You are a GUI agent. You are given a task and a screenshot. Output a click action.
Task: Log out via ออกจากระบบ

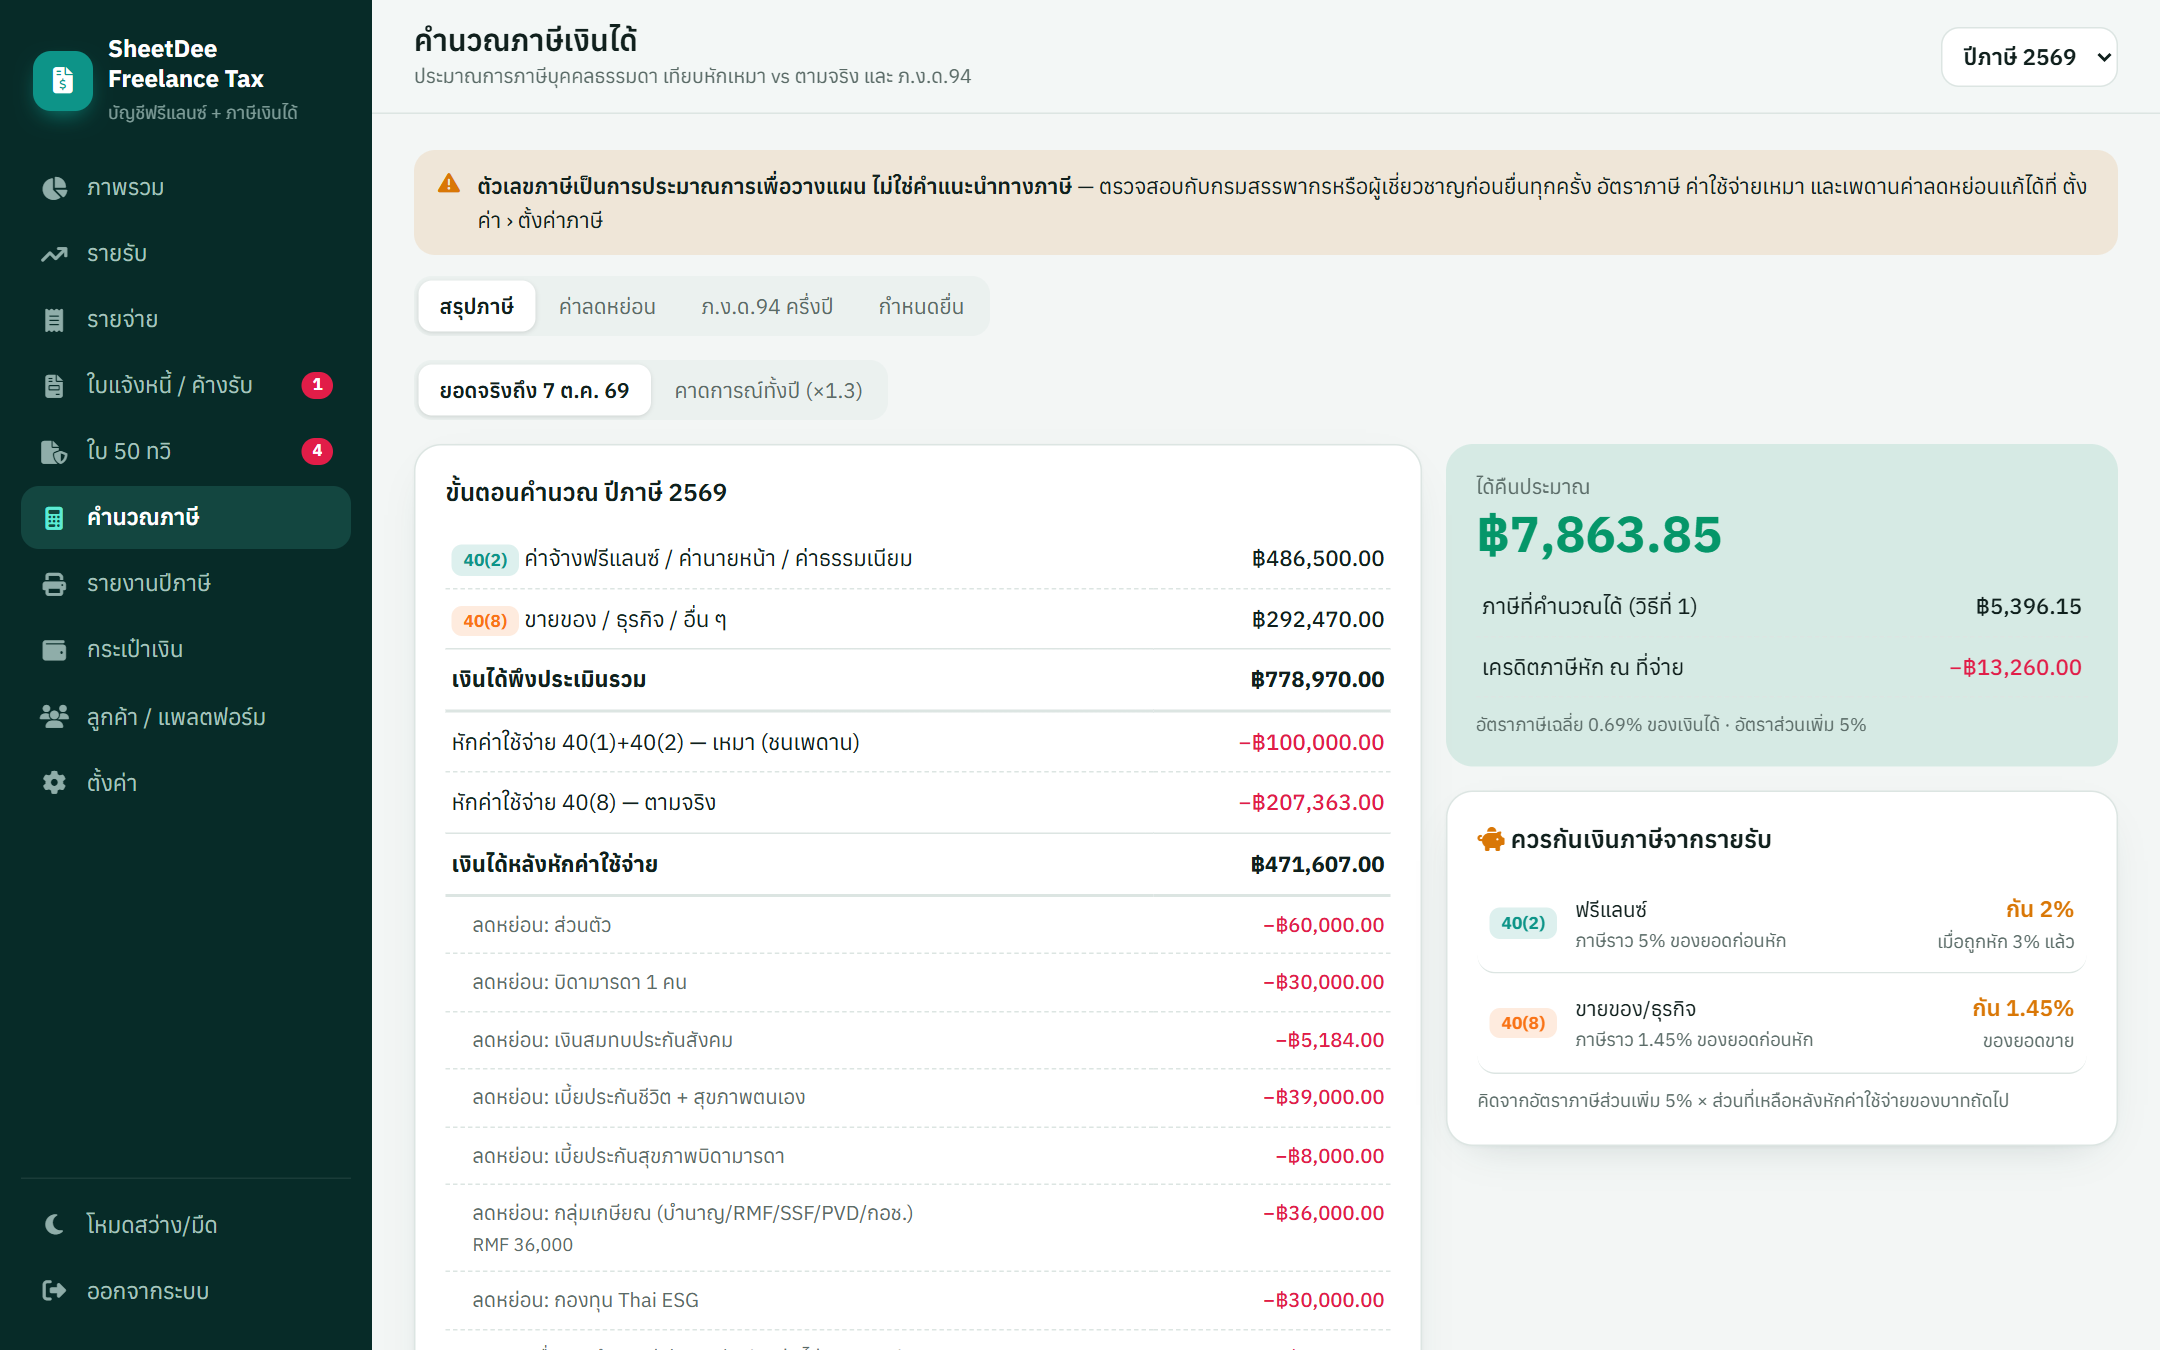[186, 1290]
